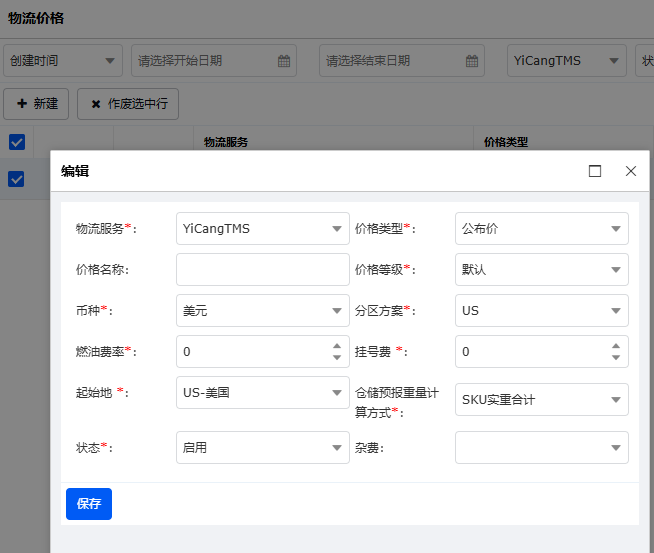Screen dimensions: 654x553
Task: Open the 币种 dropdown showing 美元
Action: pyautogui.click(x=337, y=311)
